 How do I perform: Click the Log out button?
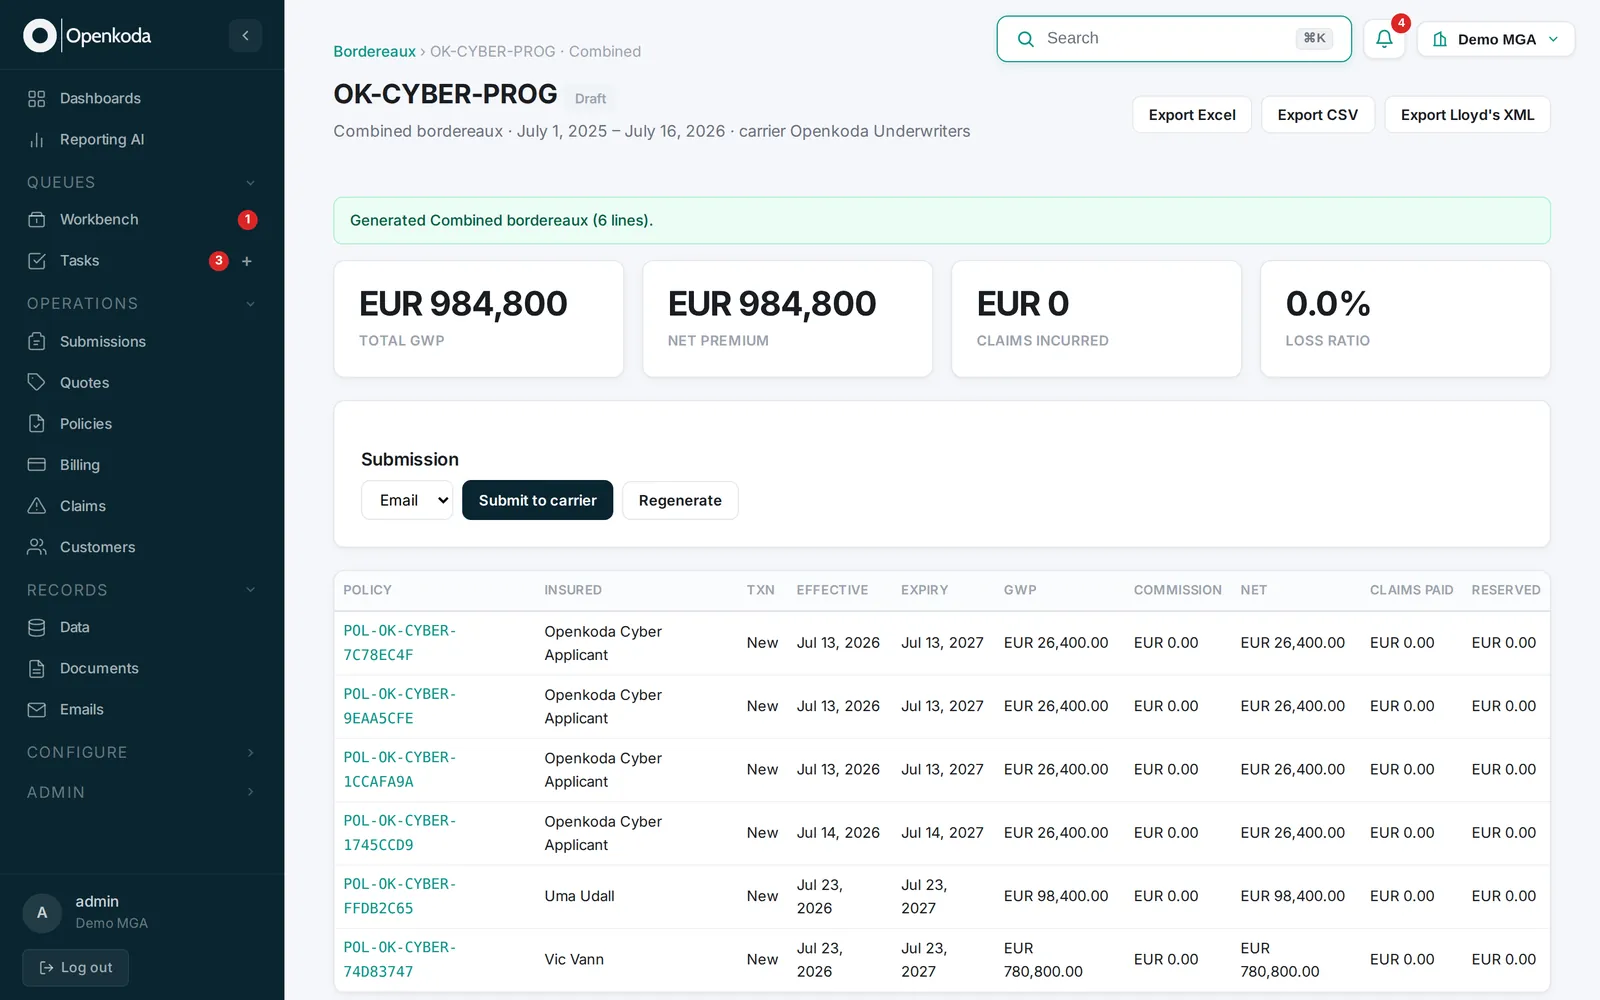(x=76, y=967)
